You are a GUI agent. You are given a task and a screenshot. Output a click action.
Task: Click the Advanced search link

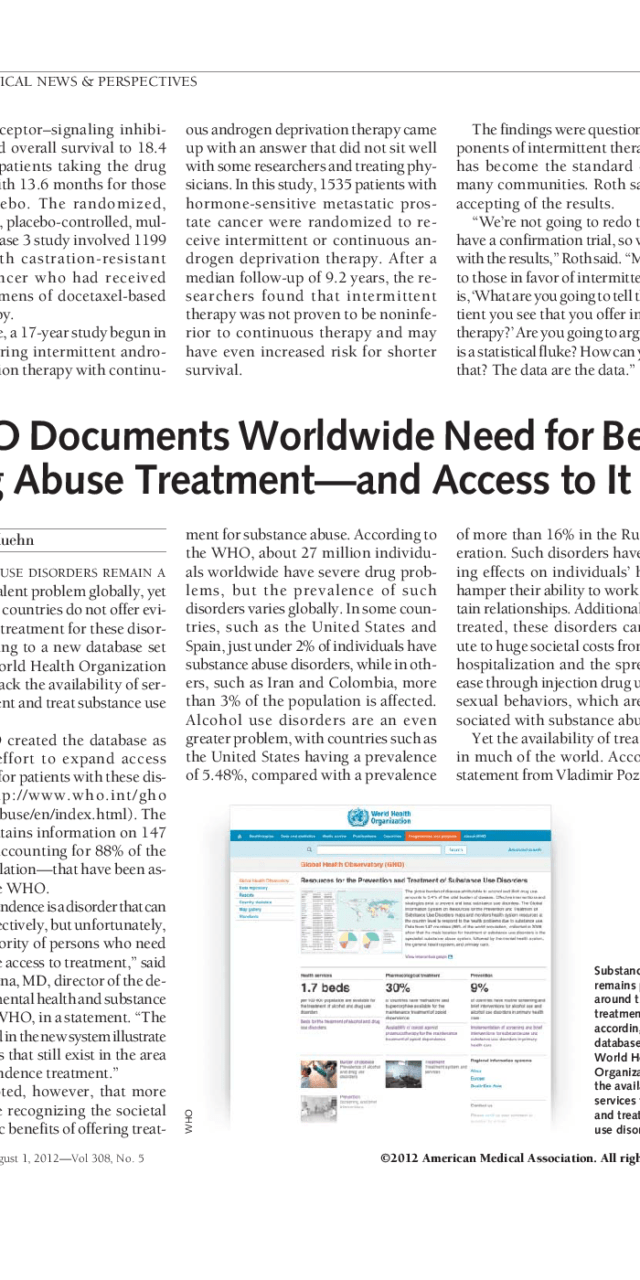click(523, 849)
